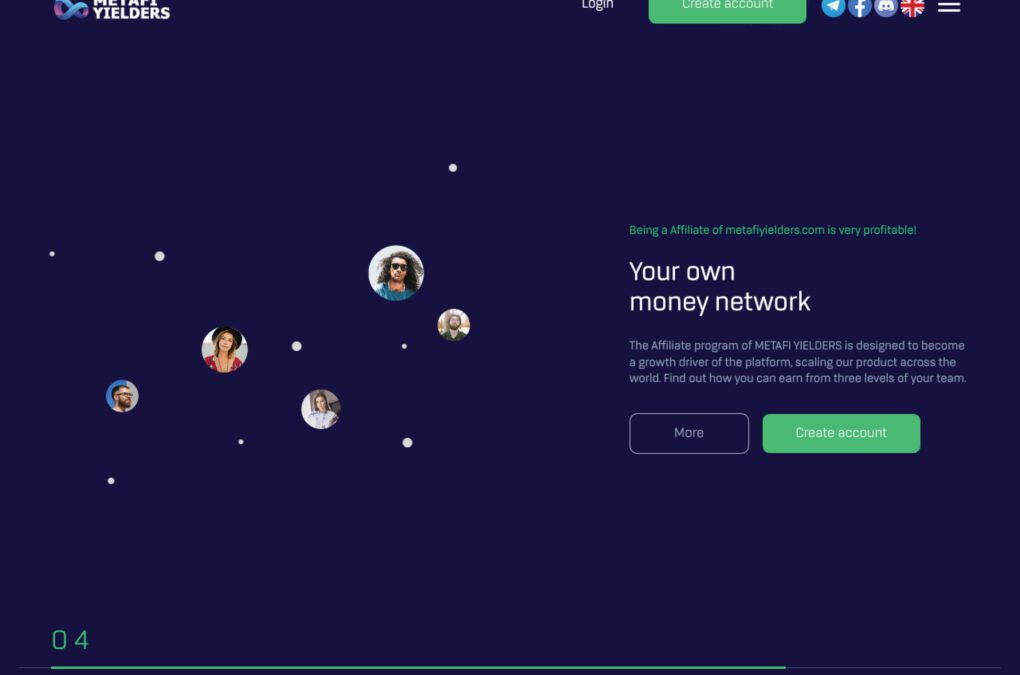1020x675 pixels.
Task: Open the hamburger menu
Action: pyautogui.click(x=949, y=7)
